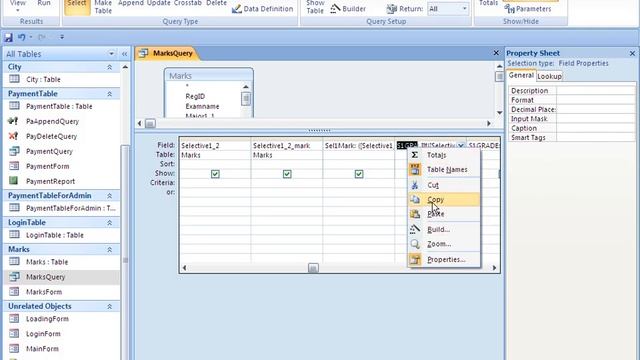Select PaymentTable : Table icon
The height and width of the screenshot is (360, 640).
tap(14, 106)
